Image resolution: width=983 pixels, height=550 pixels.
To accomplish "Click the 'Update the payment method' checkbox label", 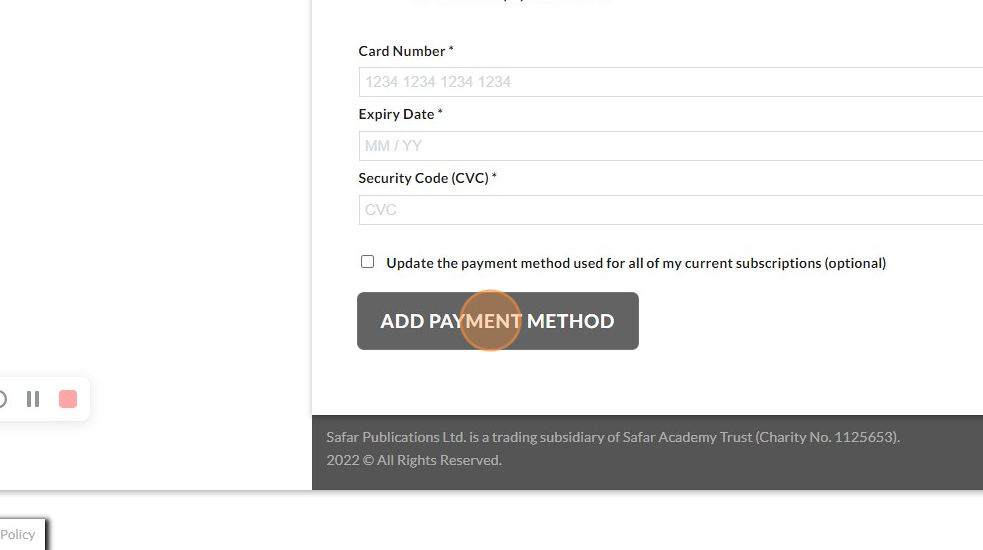I will coord(600,264).
